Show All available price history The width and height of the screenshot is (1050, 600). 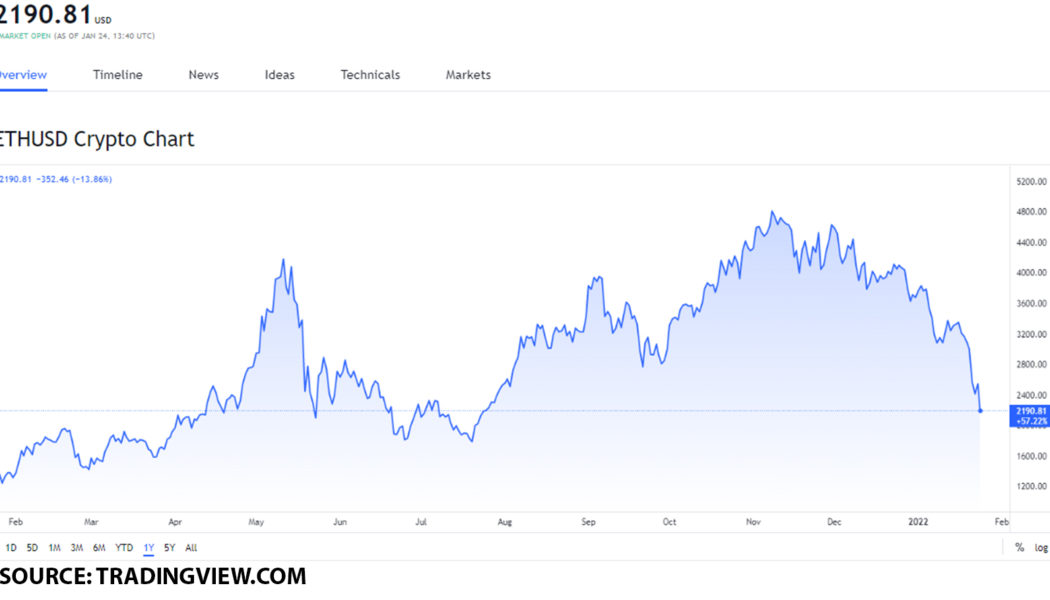point(191,548)
